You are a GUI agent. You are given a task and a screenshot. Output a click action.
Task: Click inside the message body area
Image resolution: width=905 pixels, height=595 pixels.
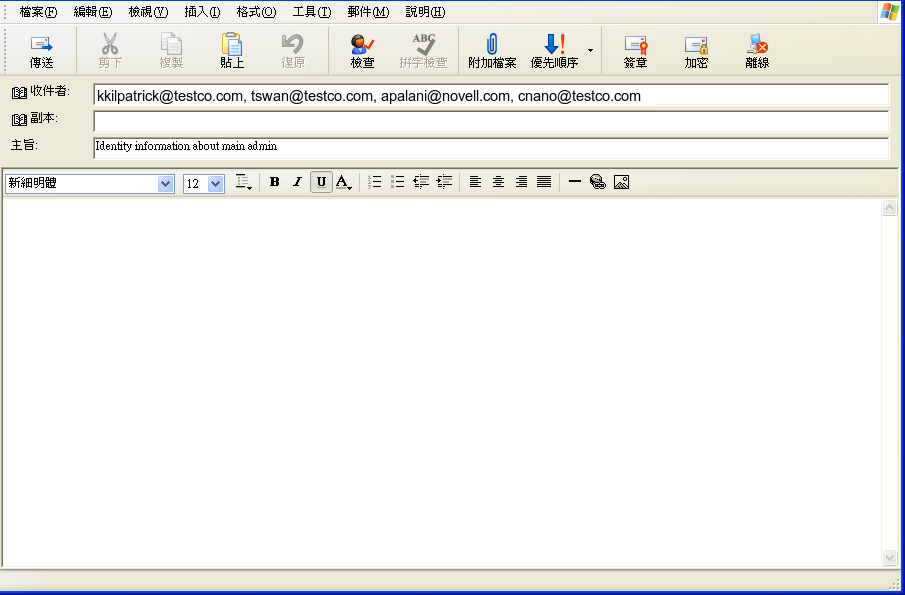[x=442, y=382]
